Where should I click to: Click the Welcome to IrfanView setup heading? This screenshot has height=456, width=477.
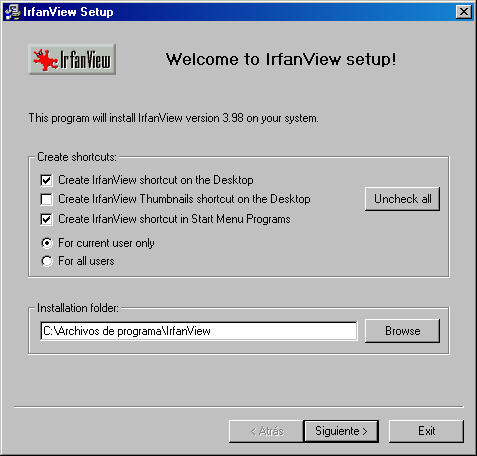click(x=281, y=59)
